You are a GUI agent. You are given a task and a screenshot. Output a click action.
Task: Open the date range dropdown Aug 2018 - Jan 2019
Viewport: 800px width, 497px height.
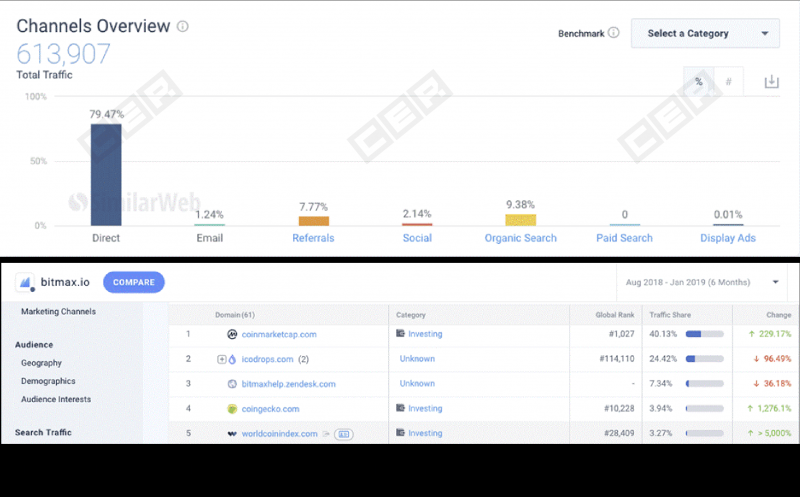coord(702,282)
